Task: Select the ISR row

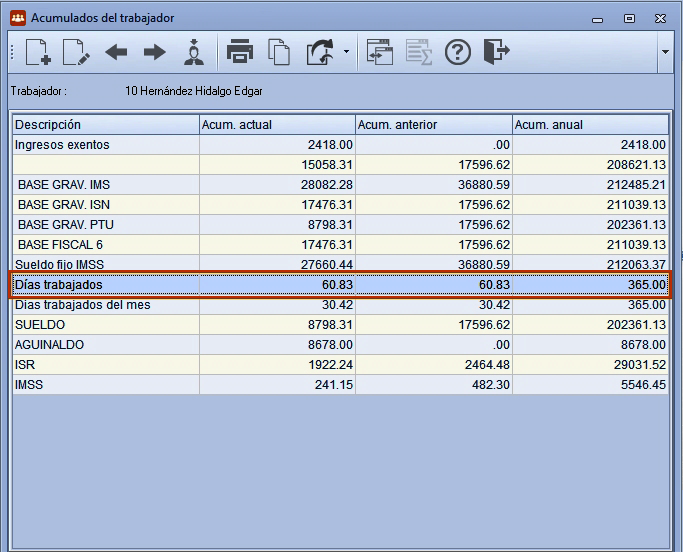Action: tap(341, 365)
